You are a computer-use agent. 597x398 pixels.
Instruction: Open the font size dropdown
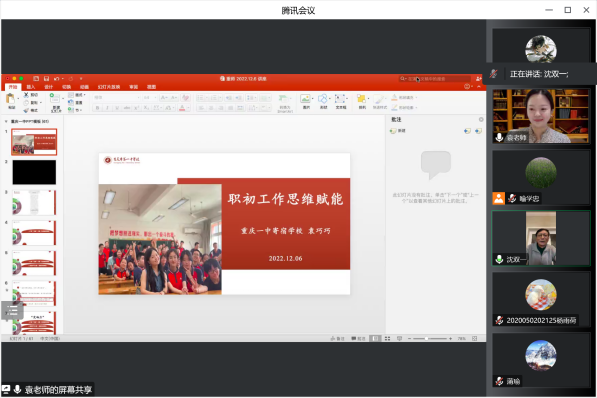click(x=155, y=98)
